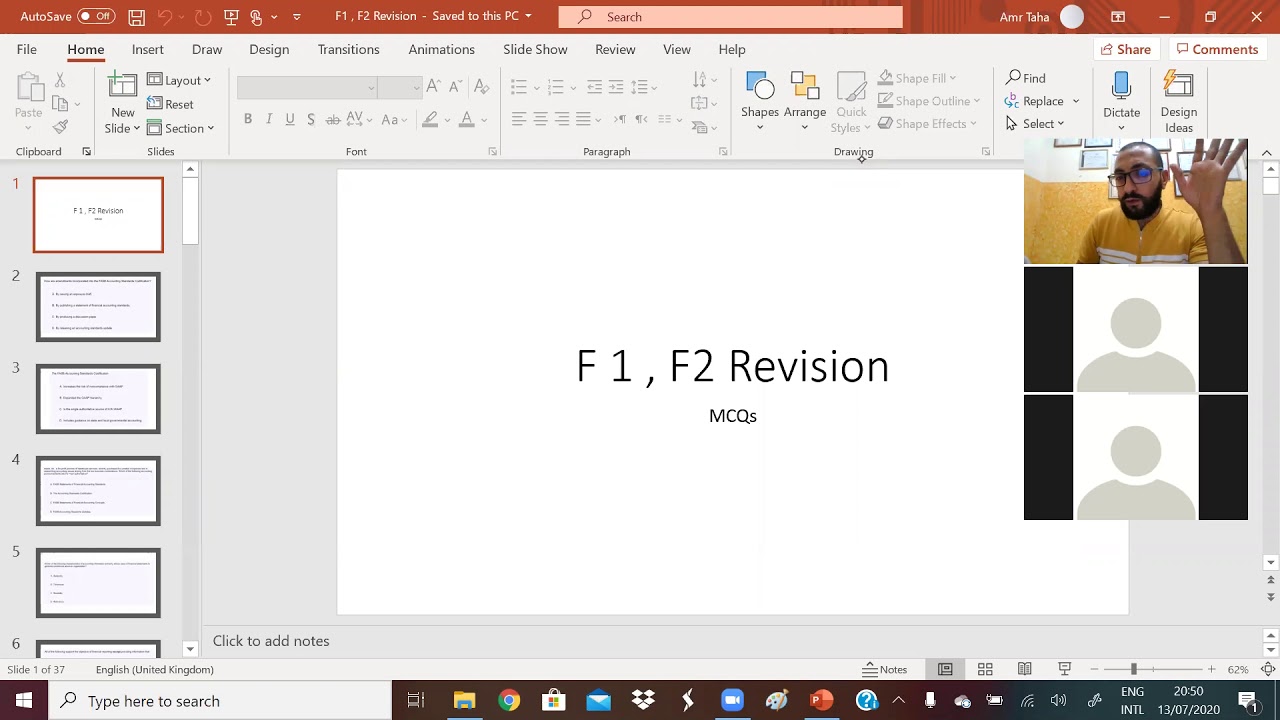The image size is (1280, 720).
Task: Open PowerPoint icon in taskbar
Action: point(821,701)
